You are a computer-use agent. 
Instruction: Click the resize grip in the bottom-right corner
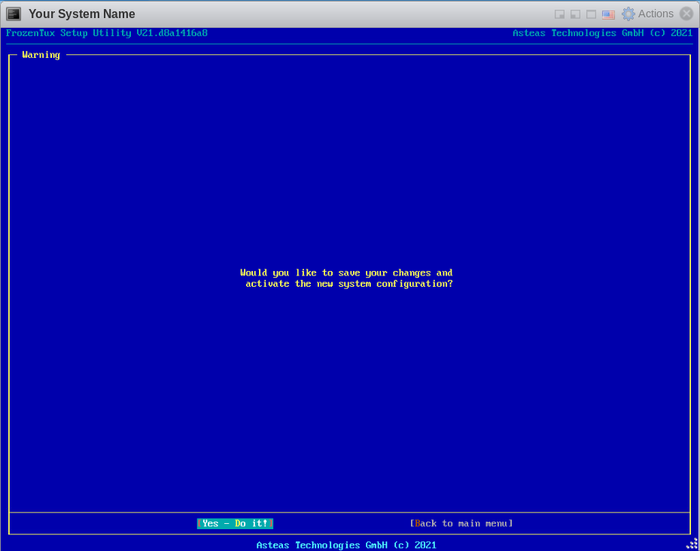[x=692, y=543]
